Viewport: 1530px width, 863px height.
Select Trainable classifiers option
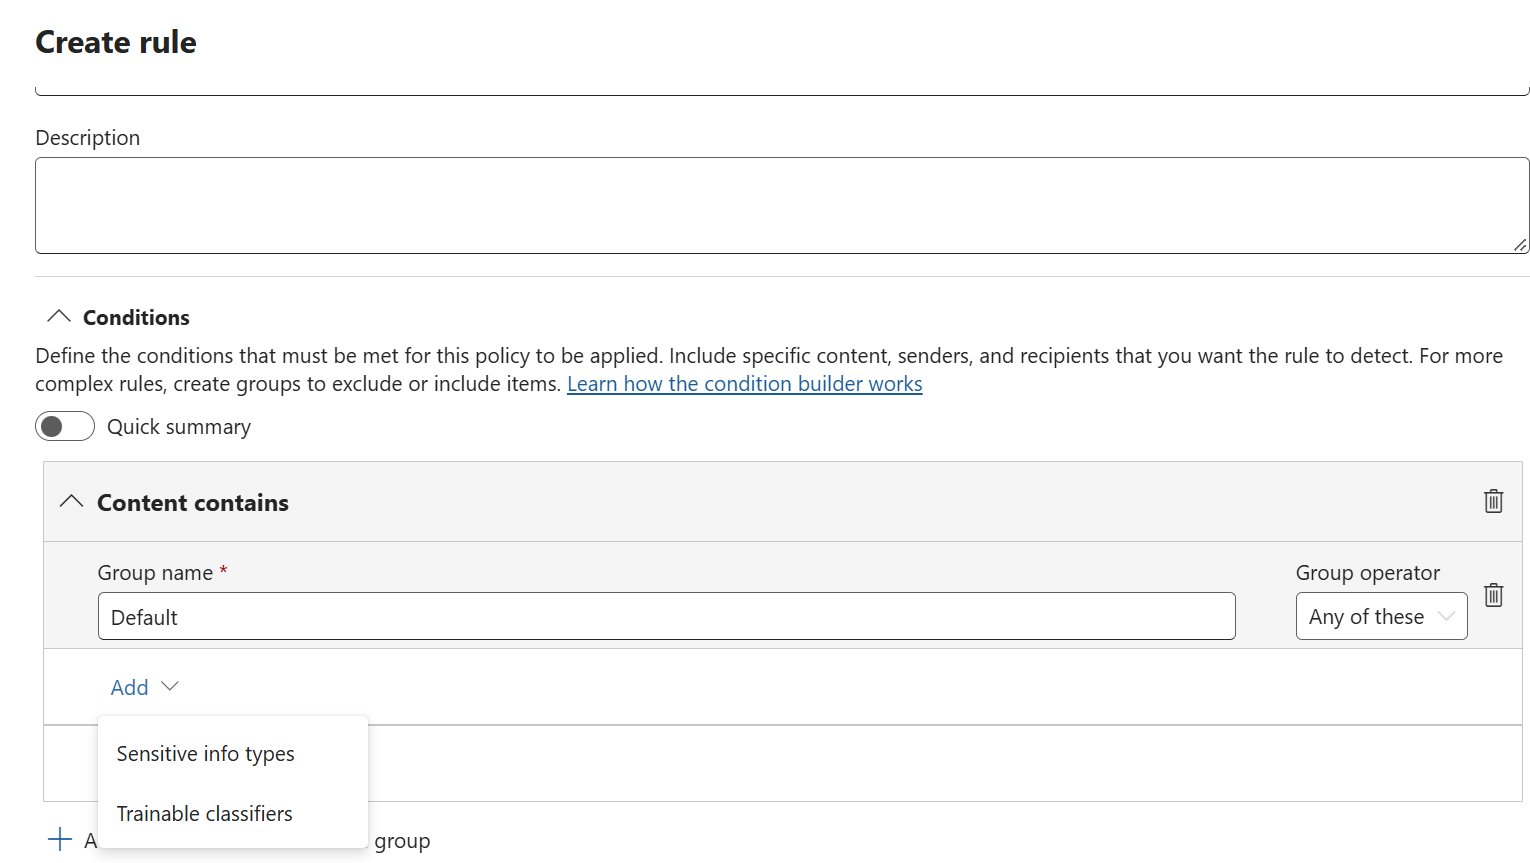tap(232, 814)
